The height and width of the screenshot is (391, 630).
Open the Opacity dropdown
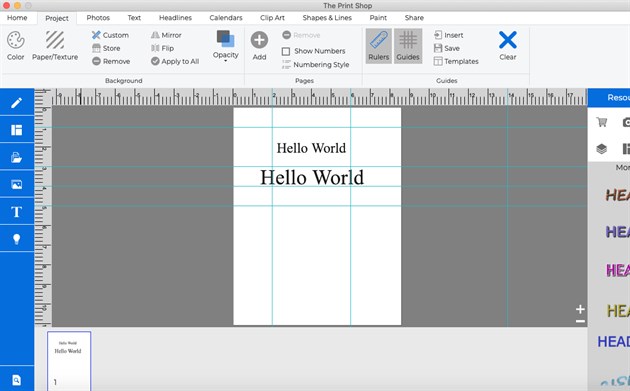coord(225,46)
